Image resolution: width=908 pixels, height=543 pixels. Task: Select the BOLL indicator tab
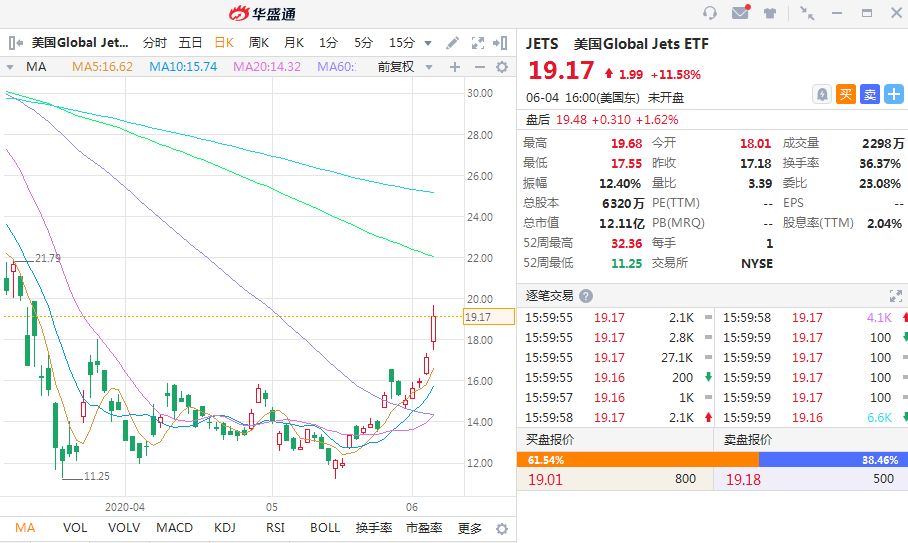point(325,528)
